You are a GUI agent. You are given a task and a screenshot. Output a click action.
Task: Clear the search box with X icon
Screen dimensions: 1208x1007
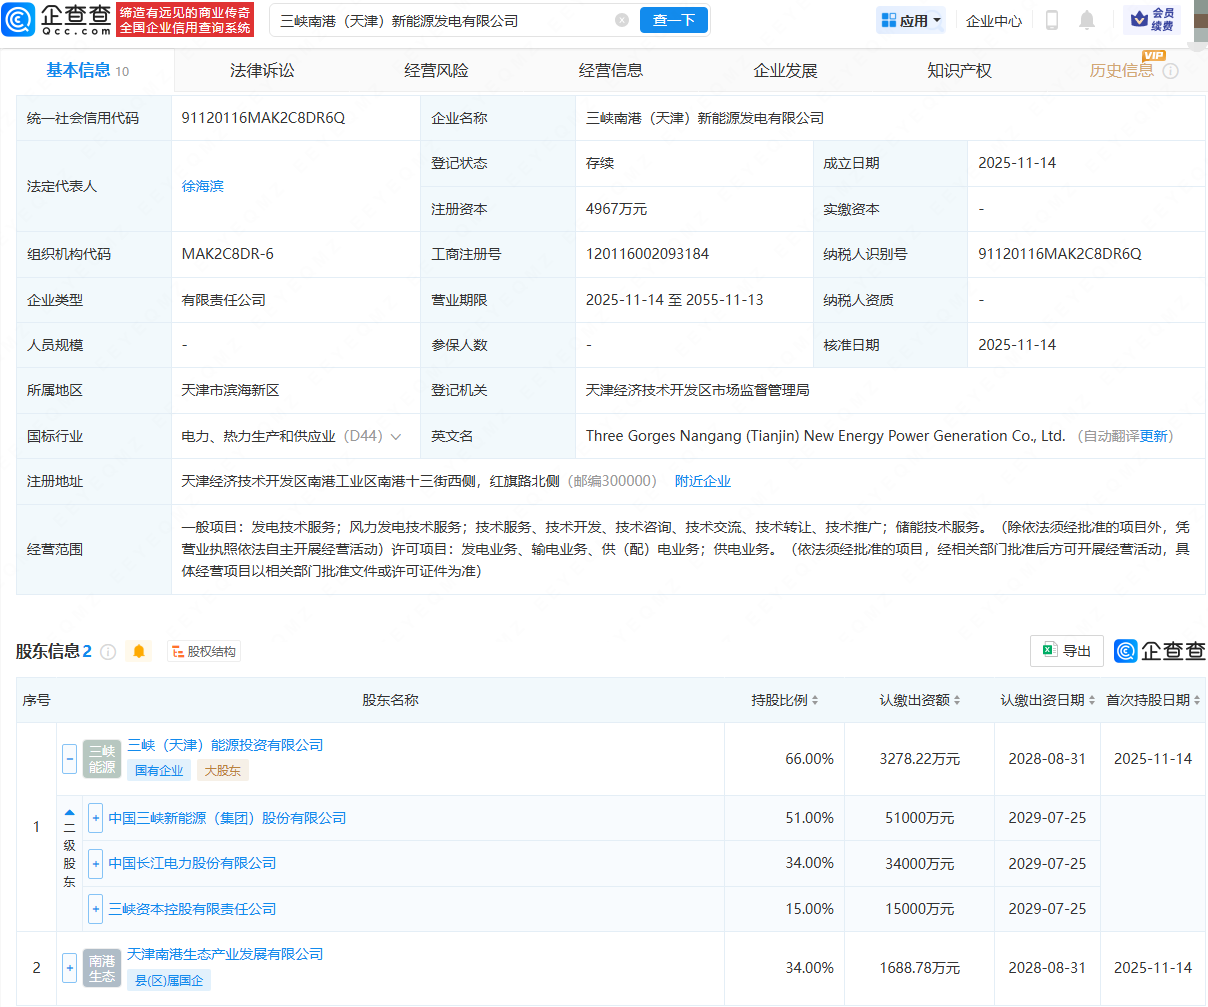click(622, 20)
